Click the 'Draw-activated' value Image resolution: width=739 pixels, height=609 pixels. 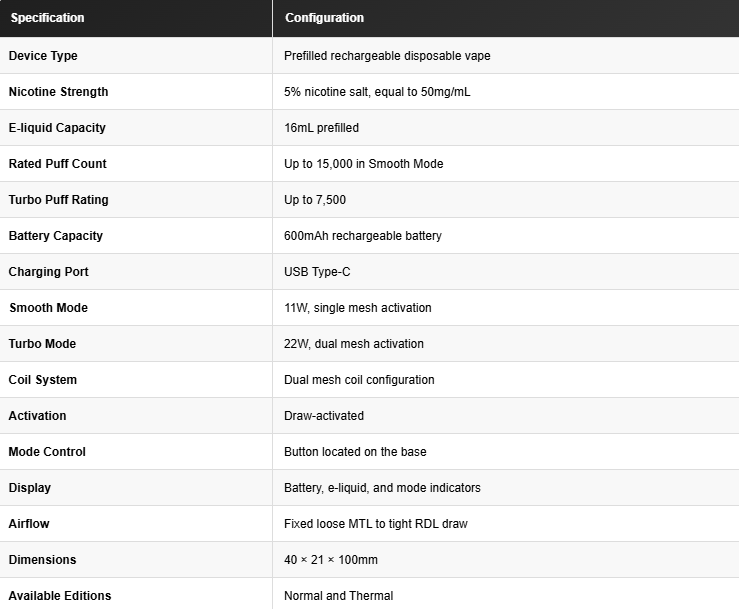point(324,416)
